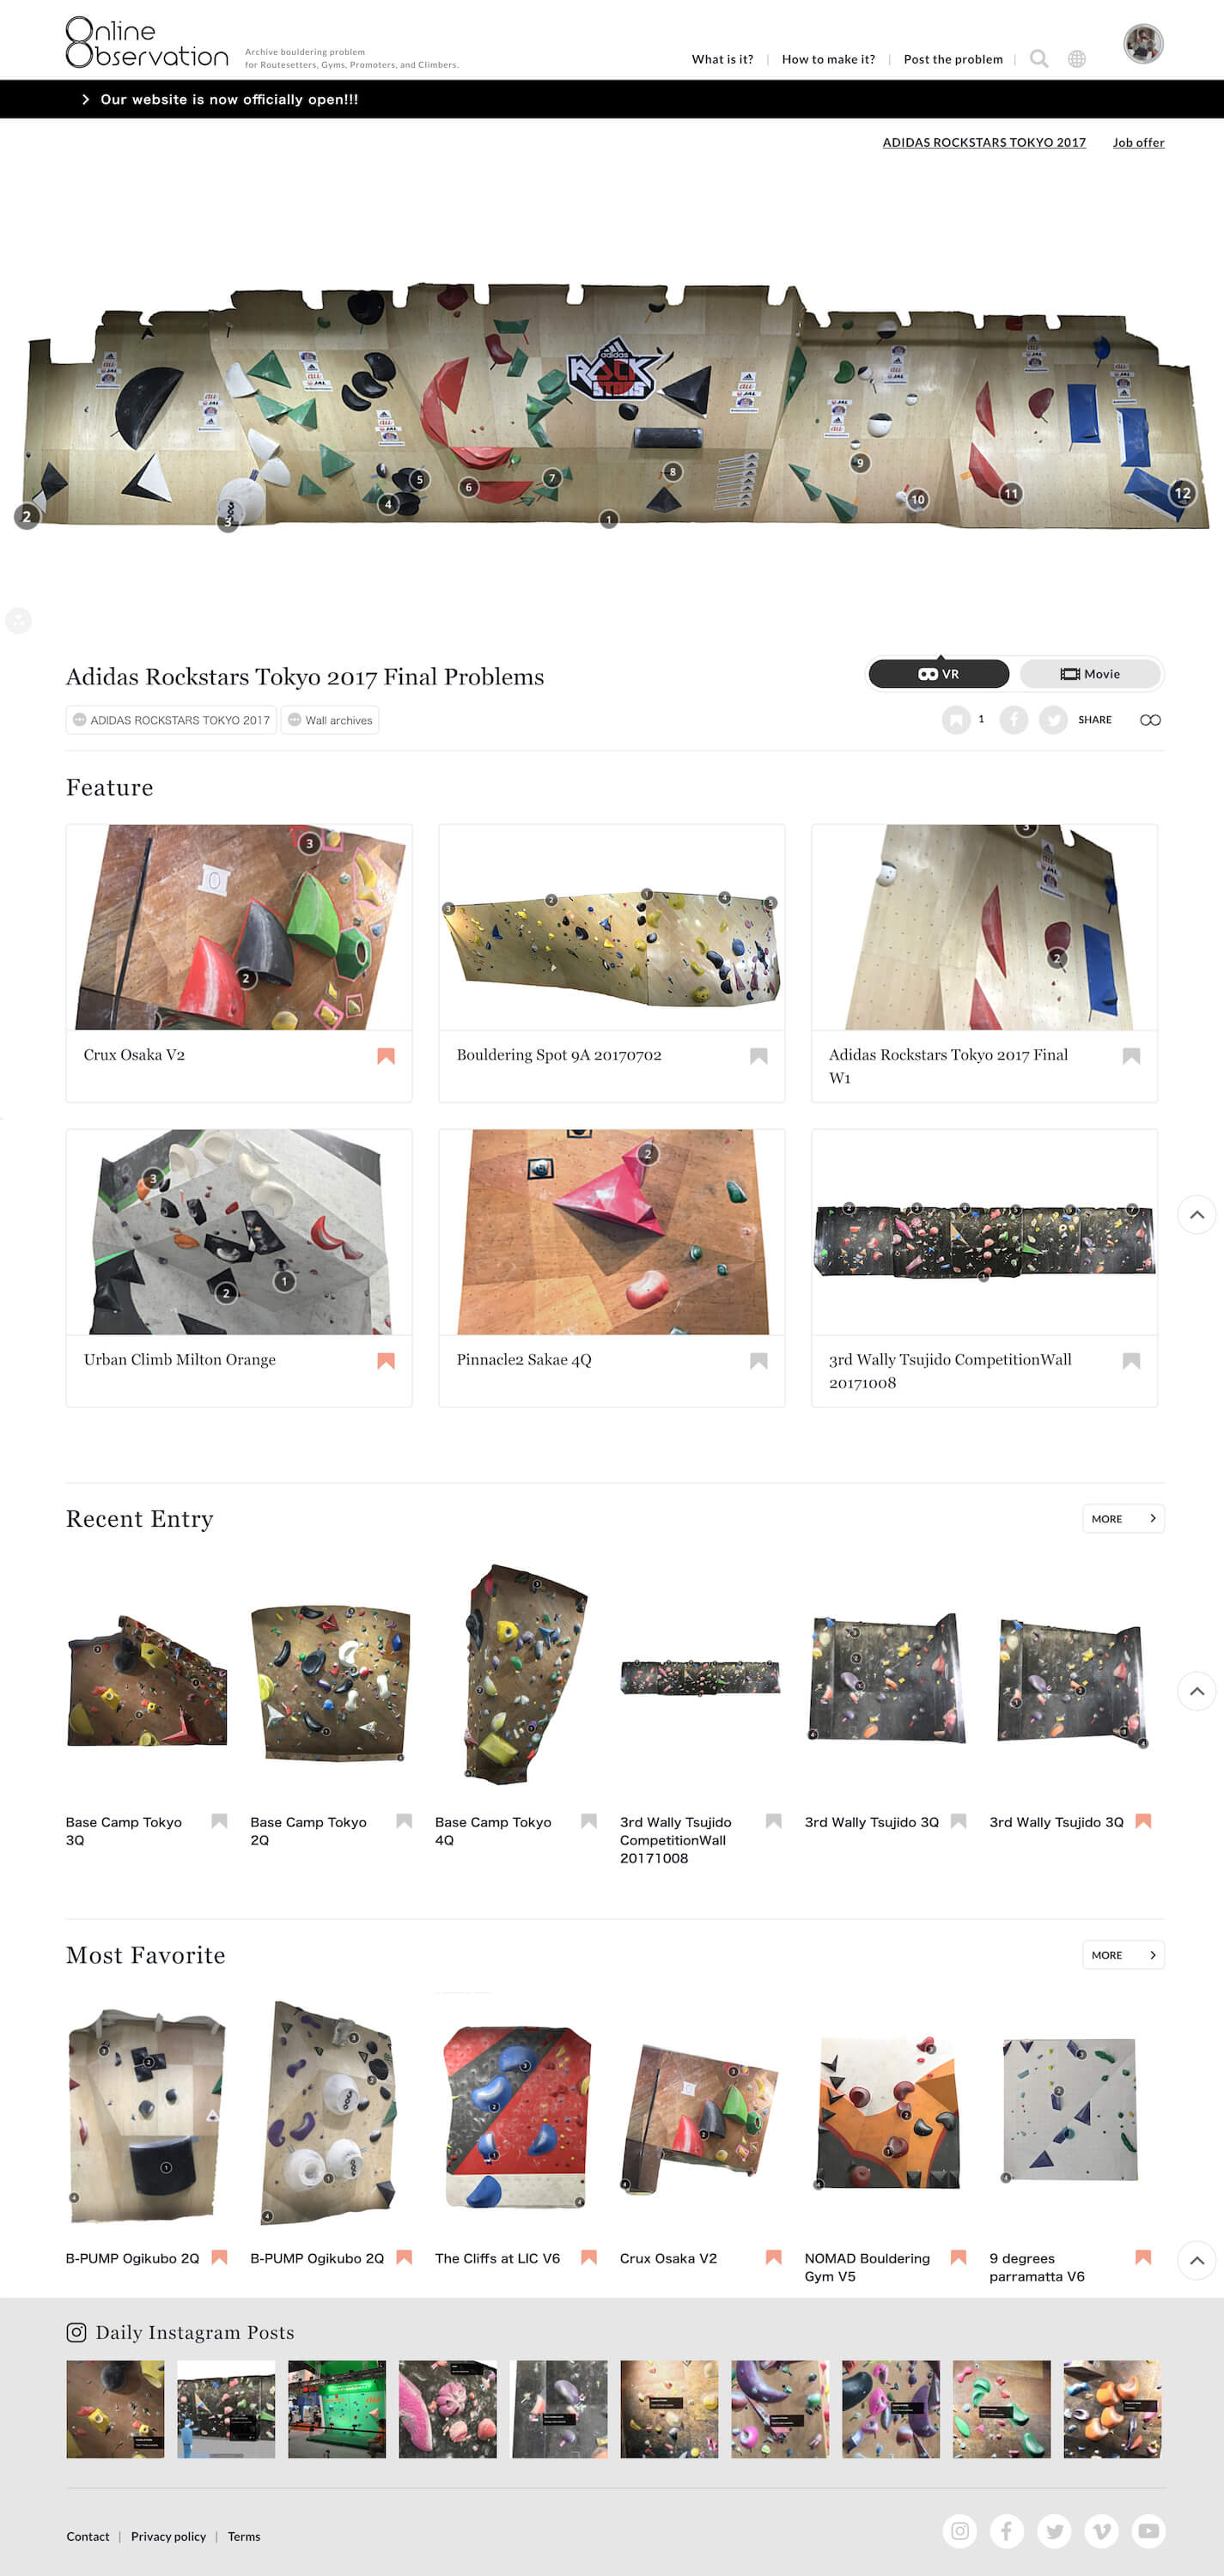Open the user profile avatar
The image size is (1224, 2576).
(x=1143, y=44)
